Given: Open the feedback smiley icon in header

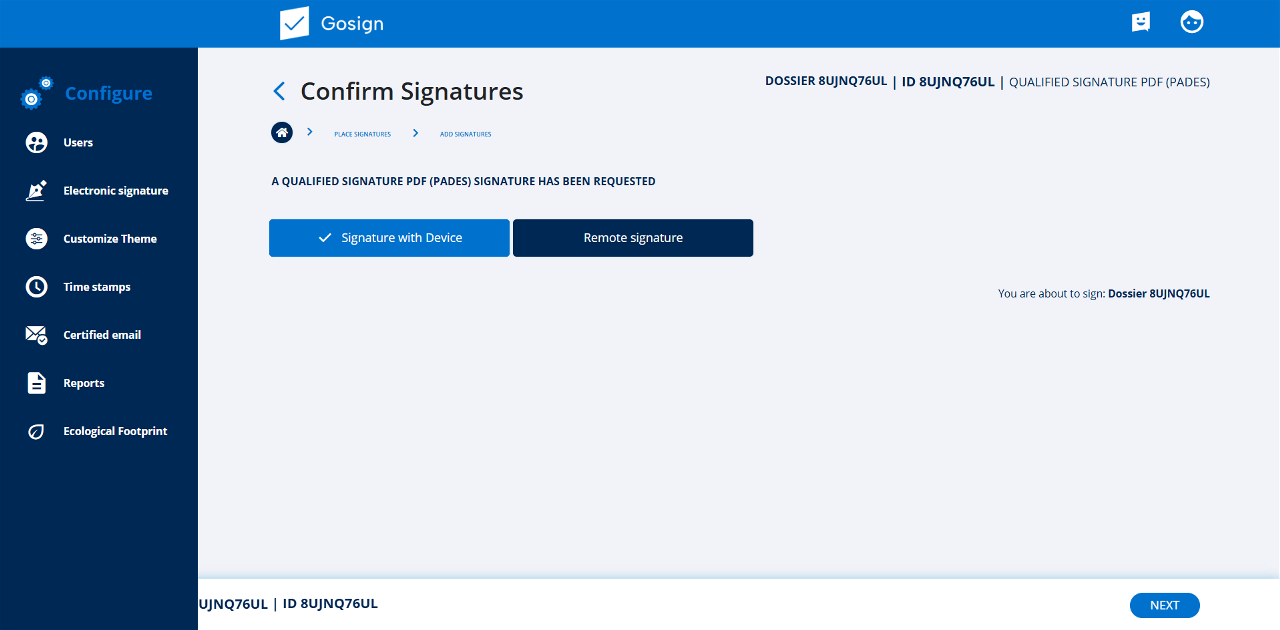Looking at the screenshot, I should pyautogui.click(x=1141, y=22).
